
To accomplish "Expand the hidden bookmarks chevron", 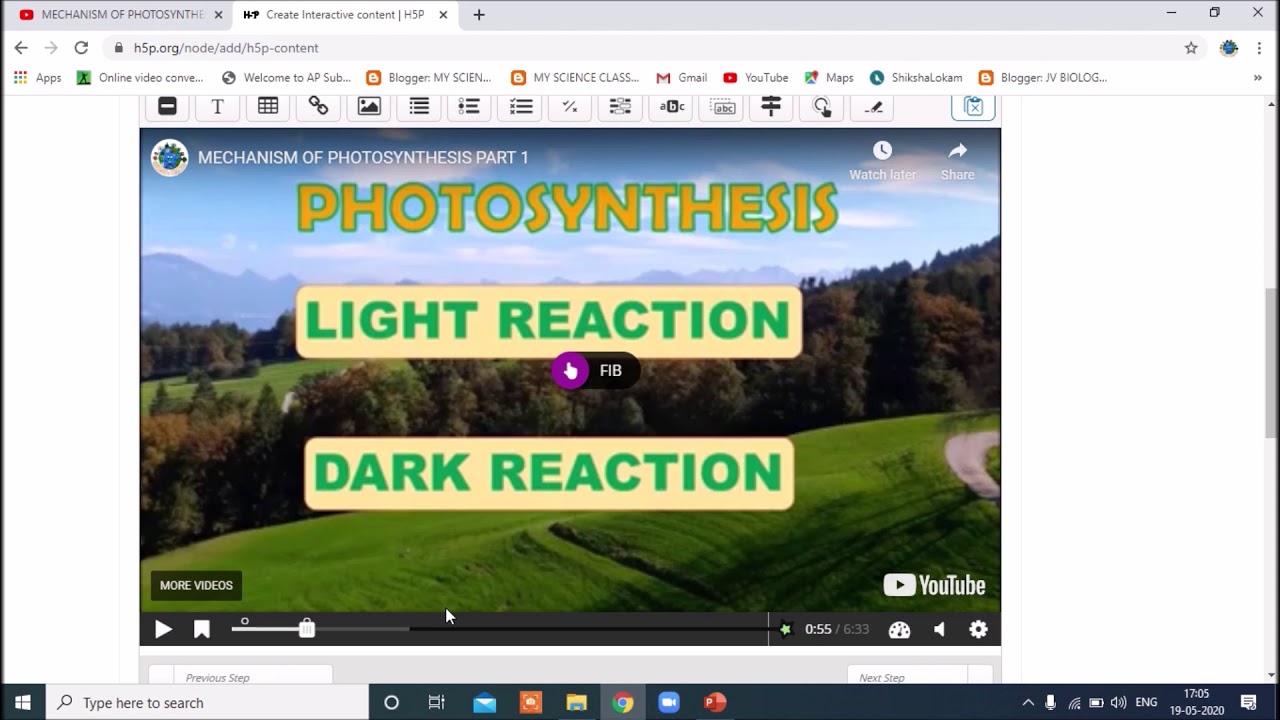I will 1258,77.
